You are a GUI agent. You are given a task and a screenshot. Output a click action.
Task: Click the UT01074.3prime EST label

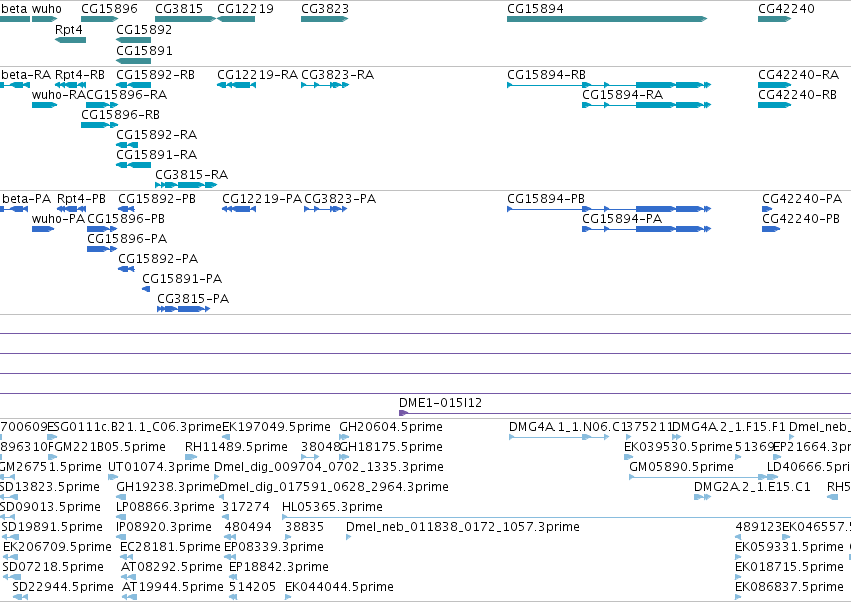tap(158, 467)
